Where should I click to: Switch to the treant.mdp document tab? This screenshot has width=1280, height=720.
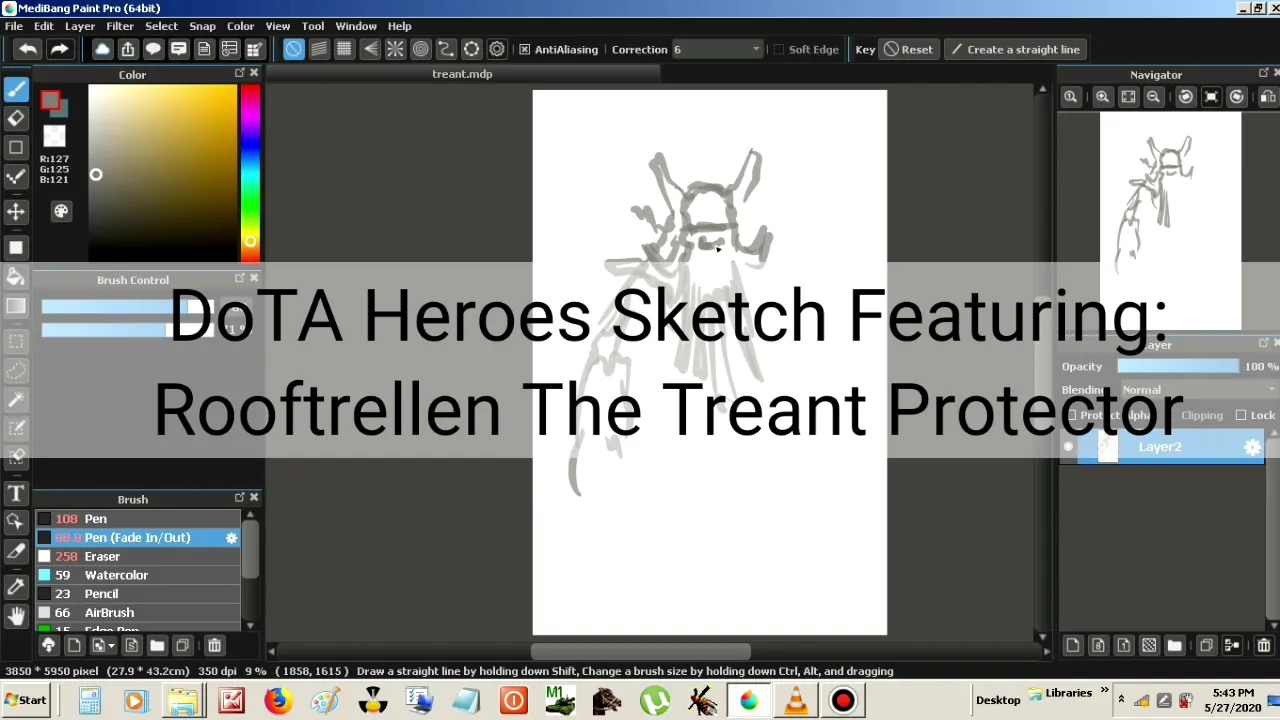coord(462,74)
